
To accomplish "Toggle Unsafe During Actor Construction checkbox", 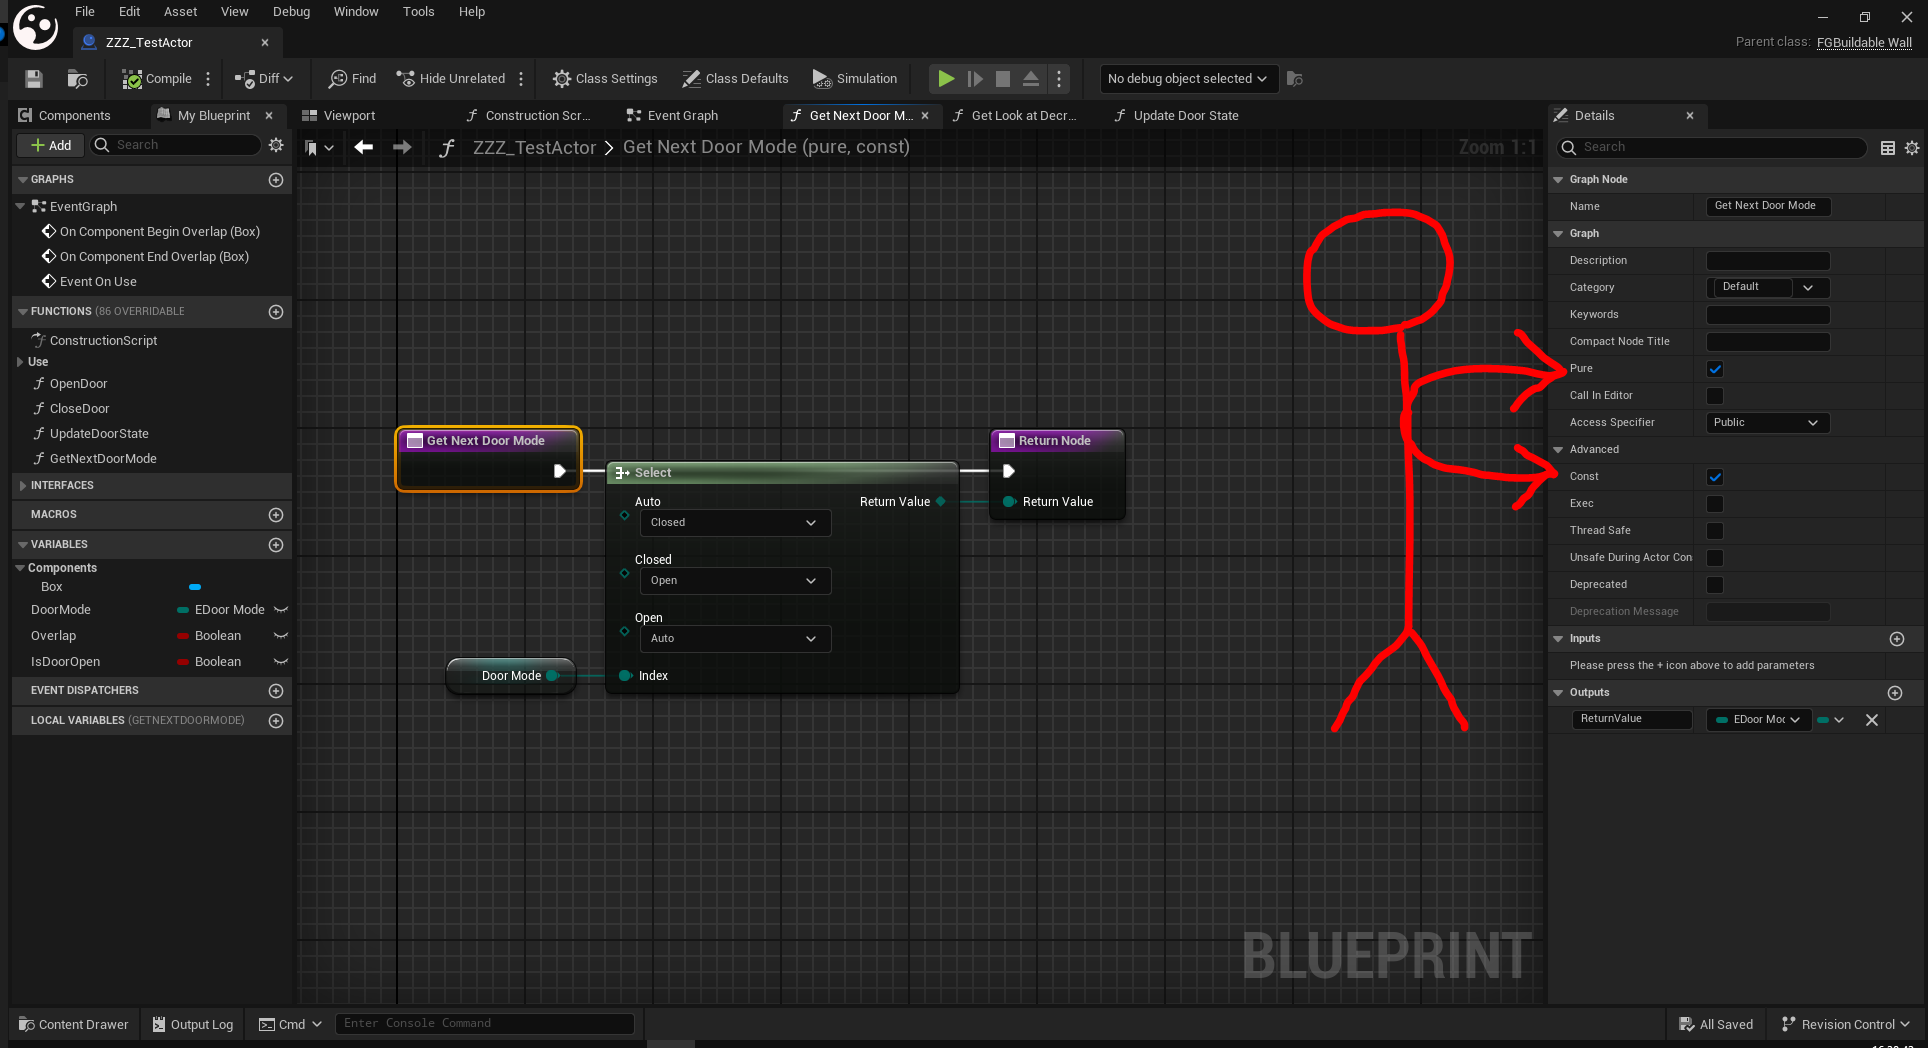I will (x=1715, y=558).
